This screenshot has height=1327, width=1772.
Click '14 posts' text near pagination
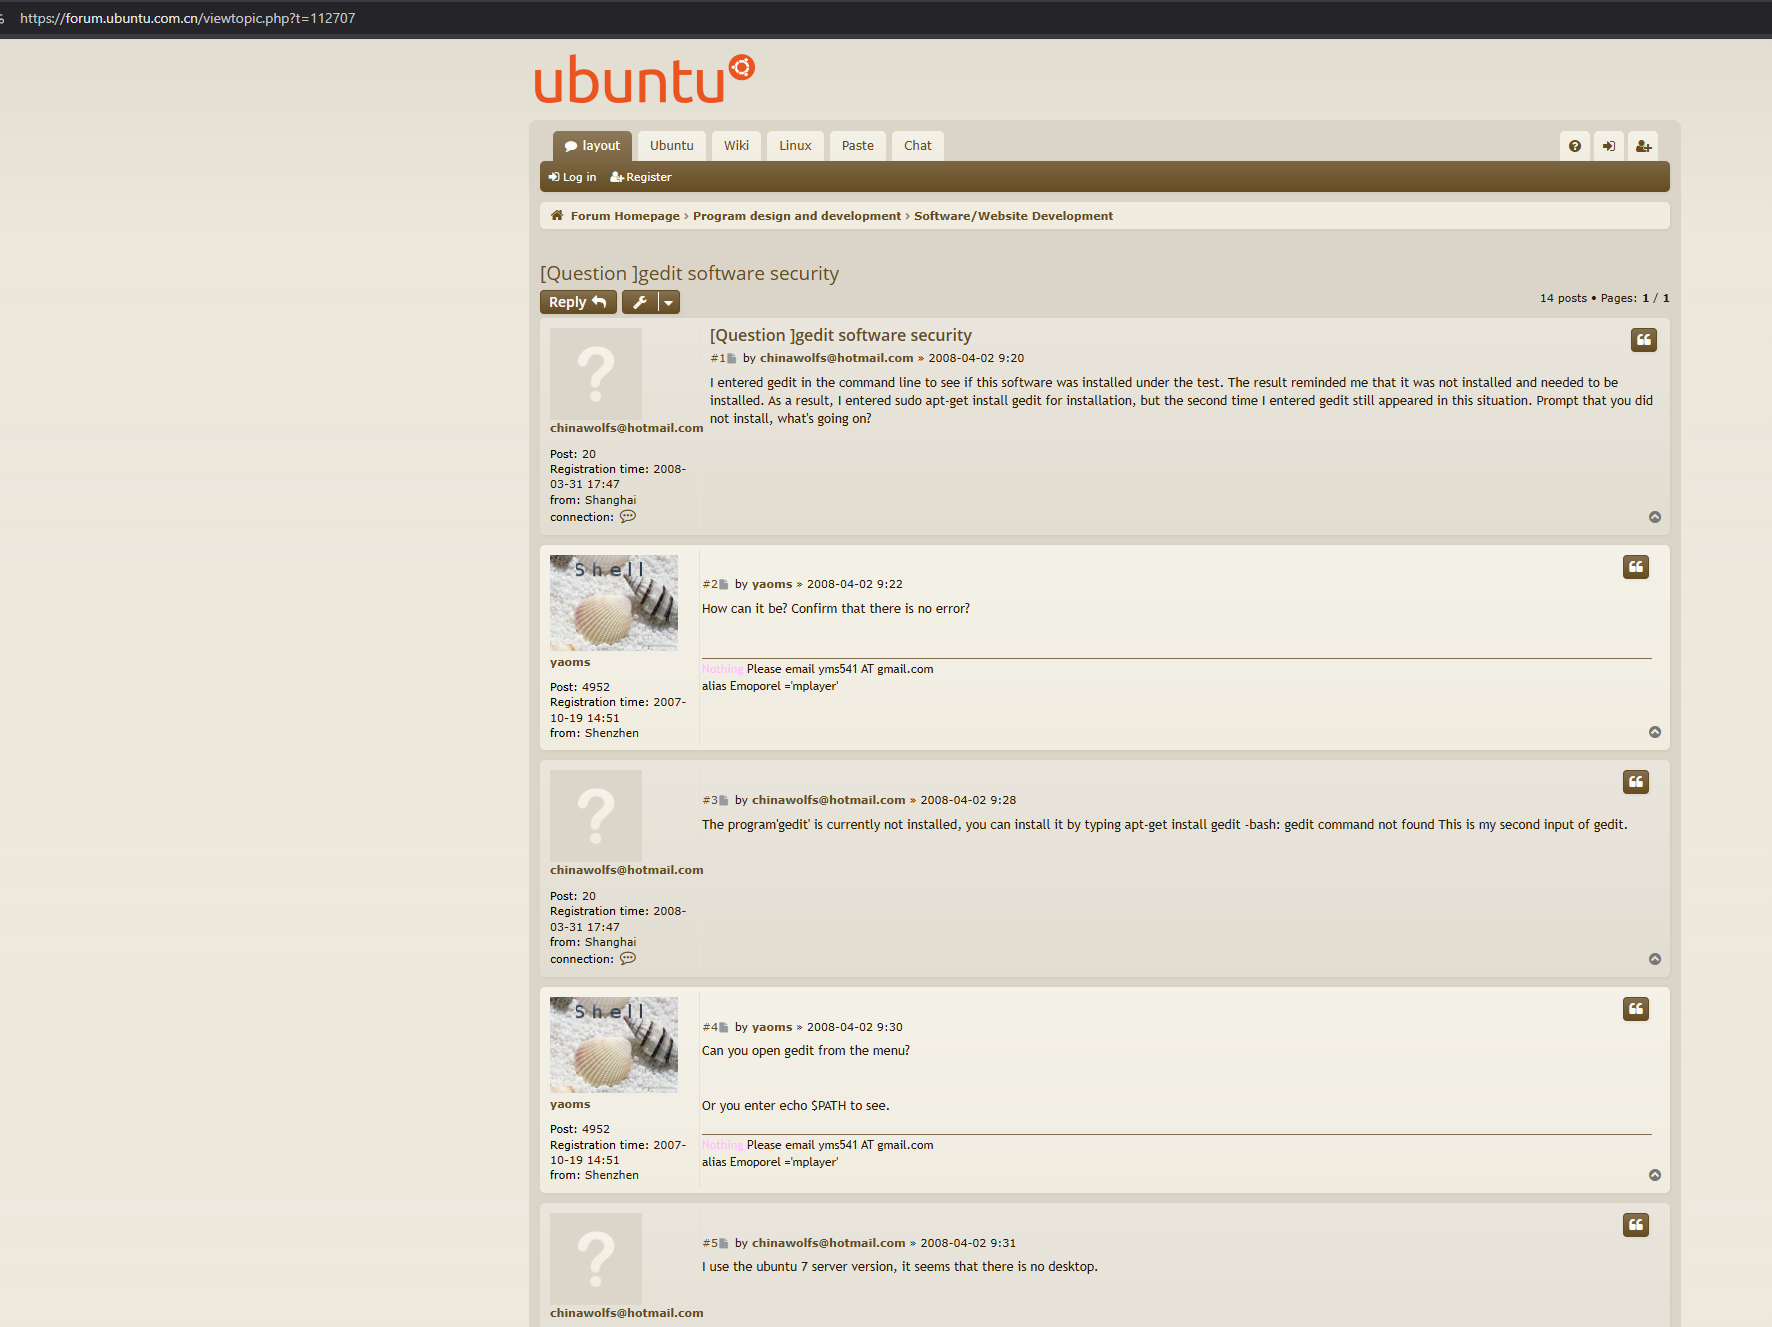(x=1563, y=298)
